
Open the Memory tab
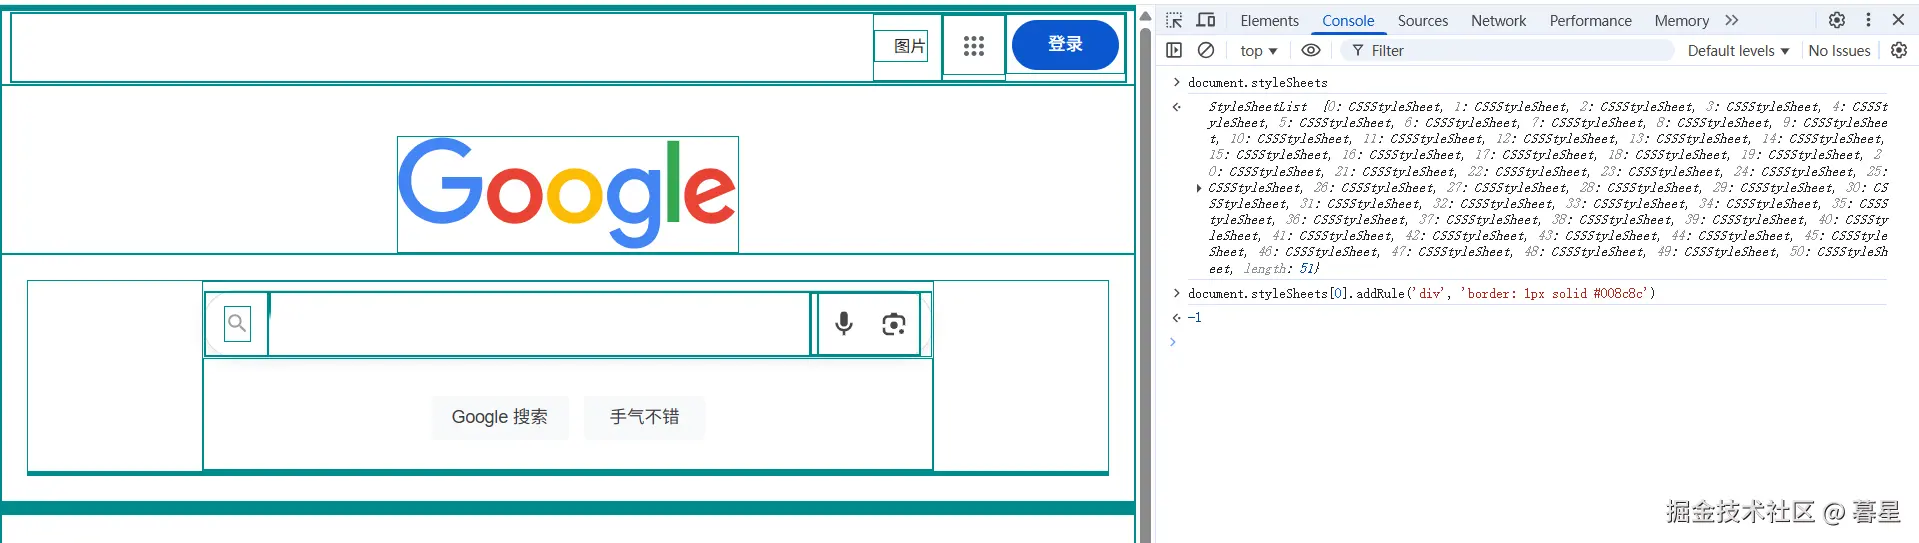(1681, 21)
